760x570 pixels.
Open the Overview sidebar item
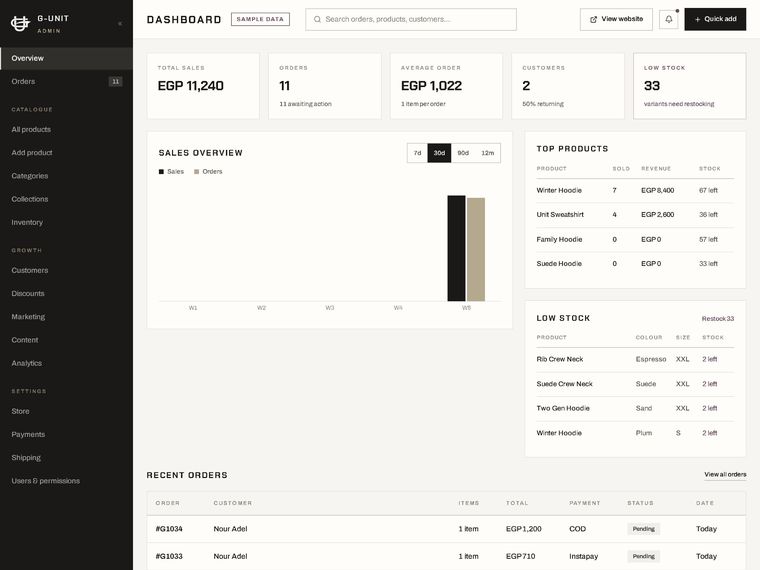tap(66, 58)
